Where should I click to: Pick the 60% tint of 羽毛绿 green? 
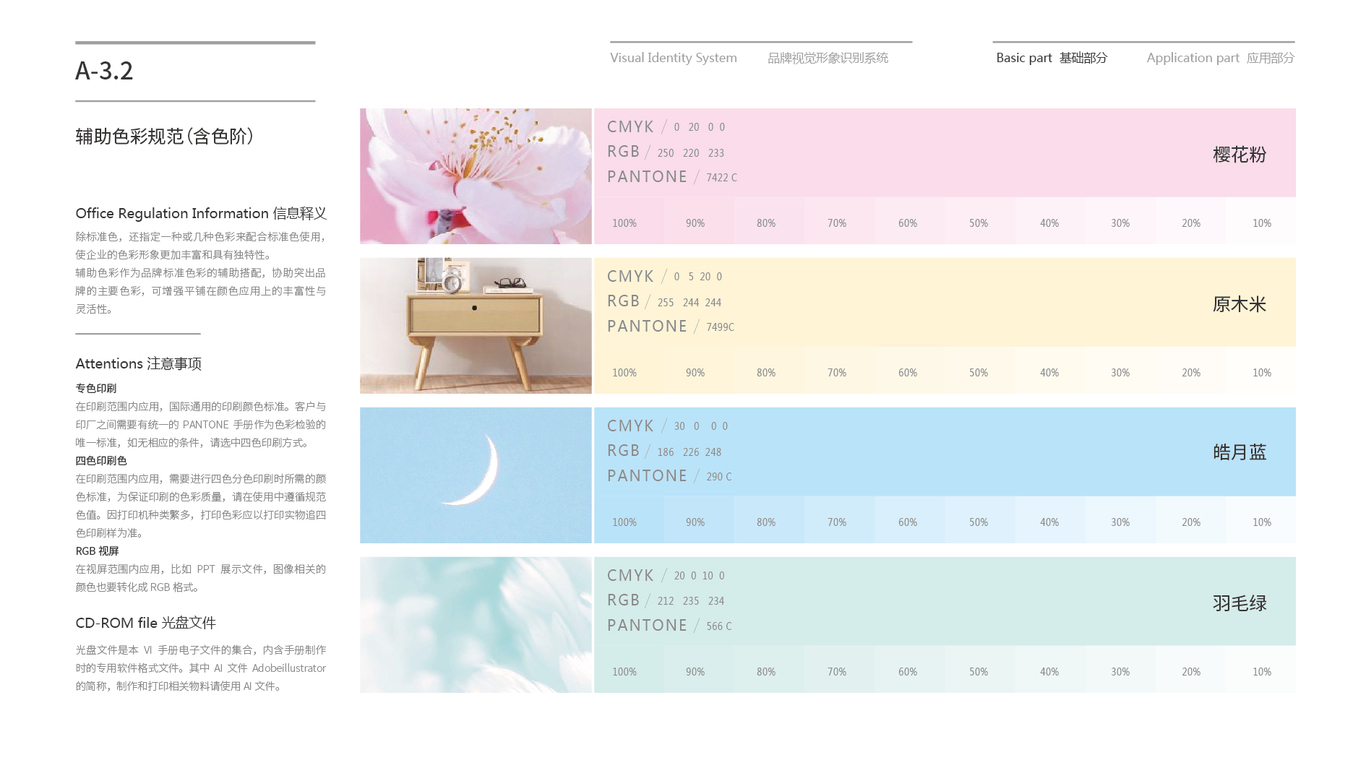pos(910,669)
